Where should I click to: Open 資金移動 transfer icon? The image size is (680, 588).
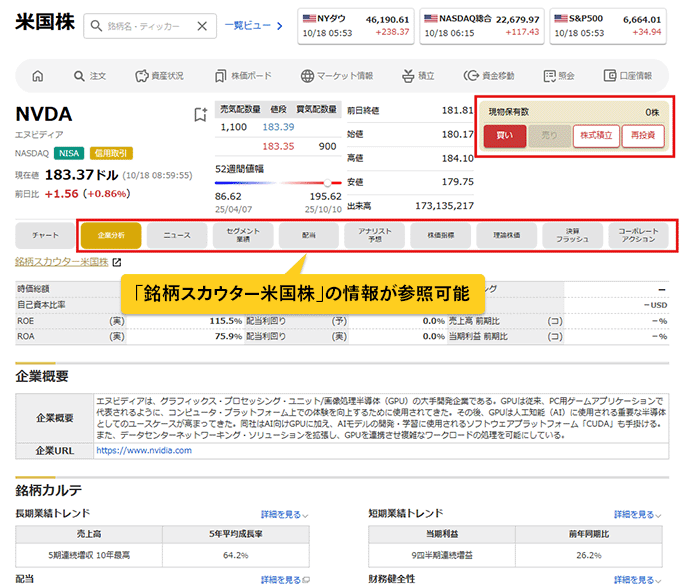pyautogui.click(x=471, y=76)
